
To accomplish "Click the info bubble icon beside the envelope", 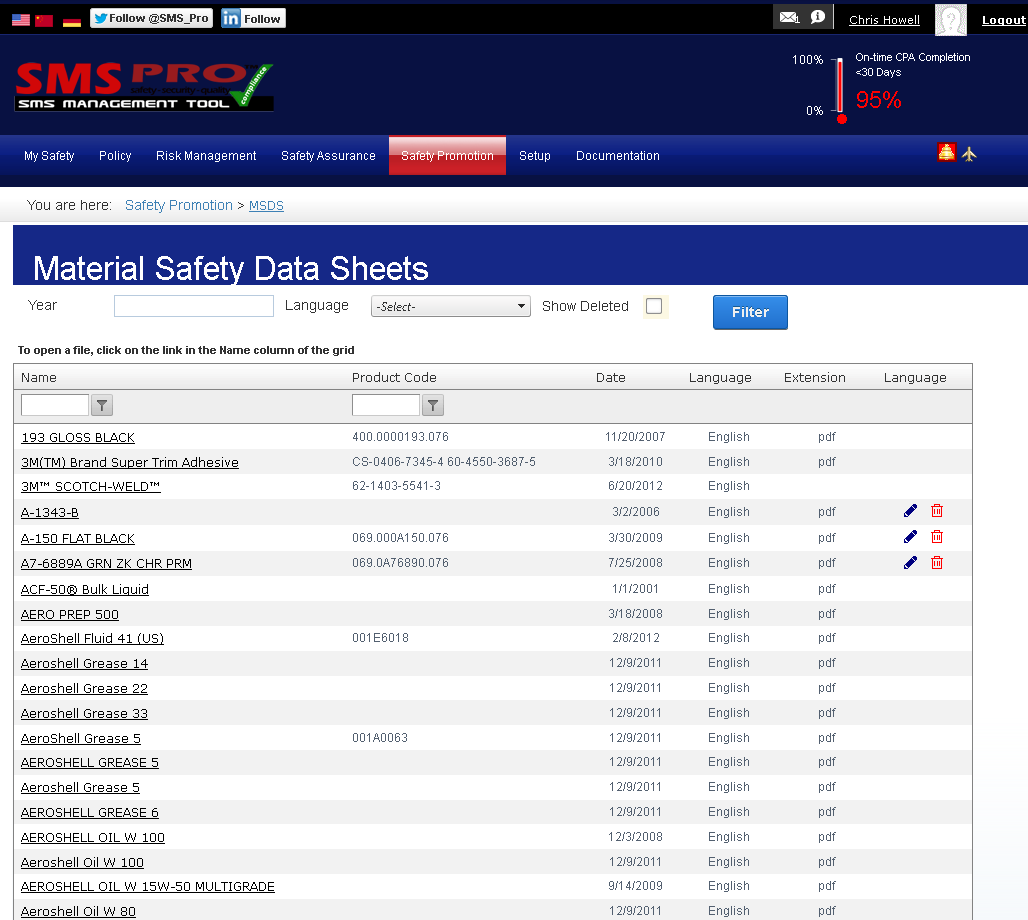I will 816,16.
